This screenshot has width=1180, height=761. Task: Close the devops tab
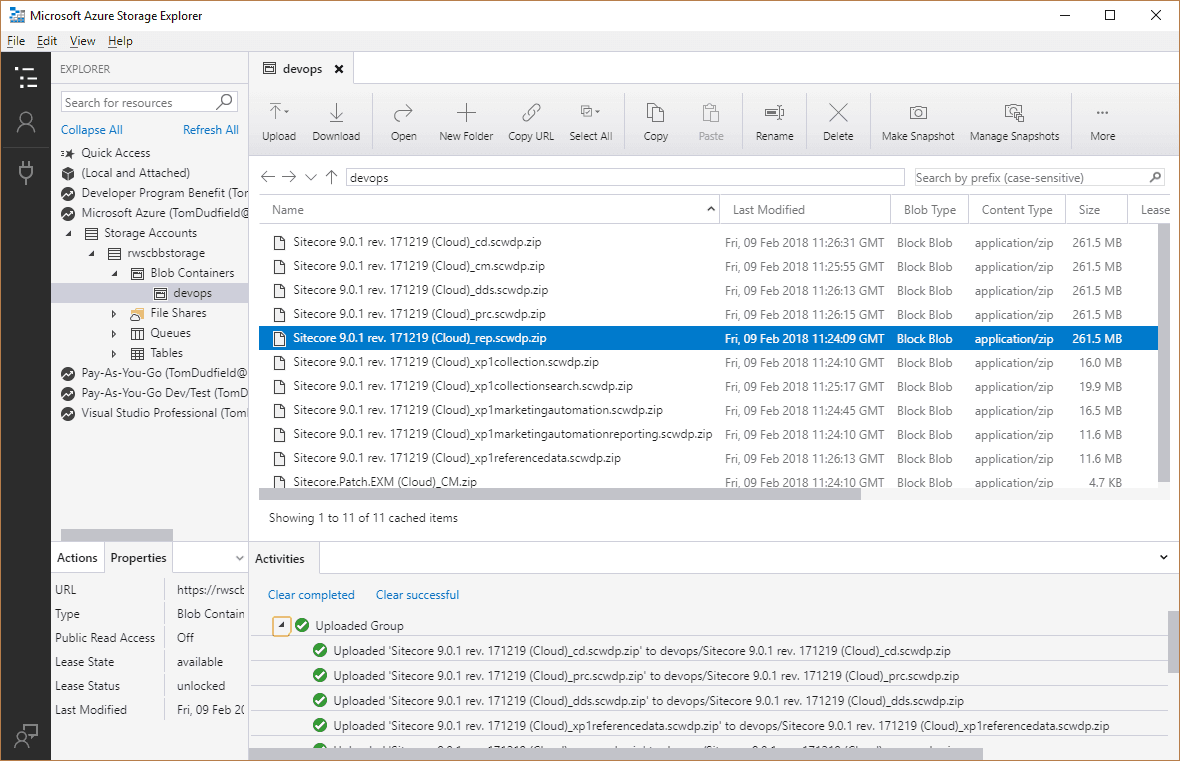click(x=339, y=69)
